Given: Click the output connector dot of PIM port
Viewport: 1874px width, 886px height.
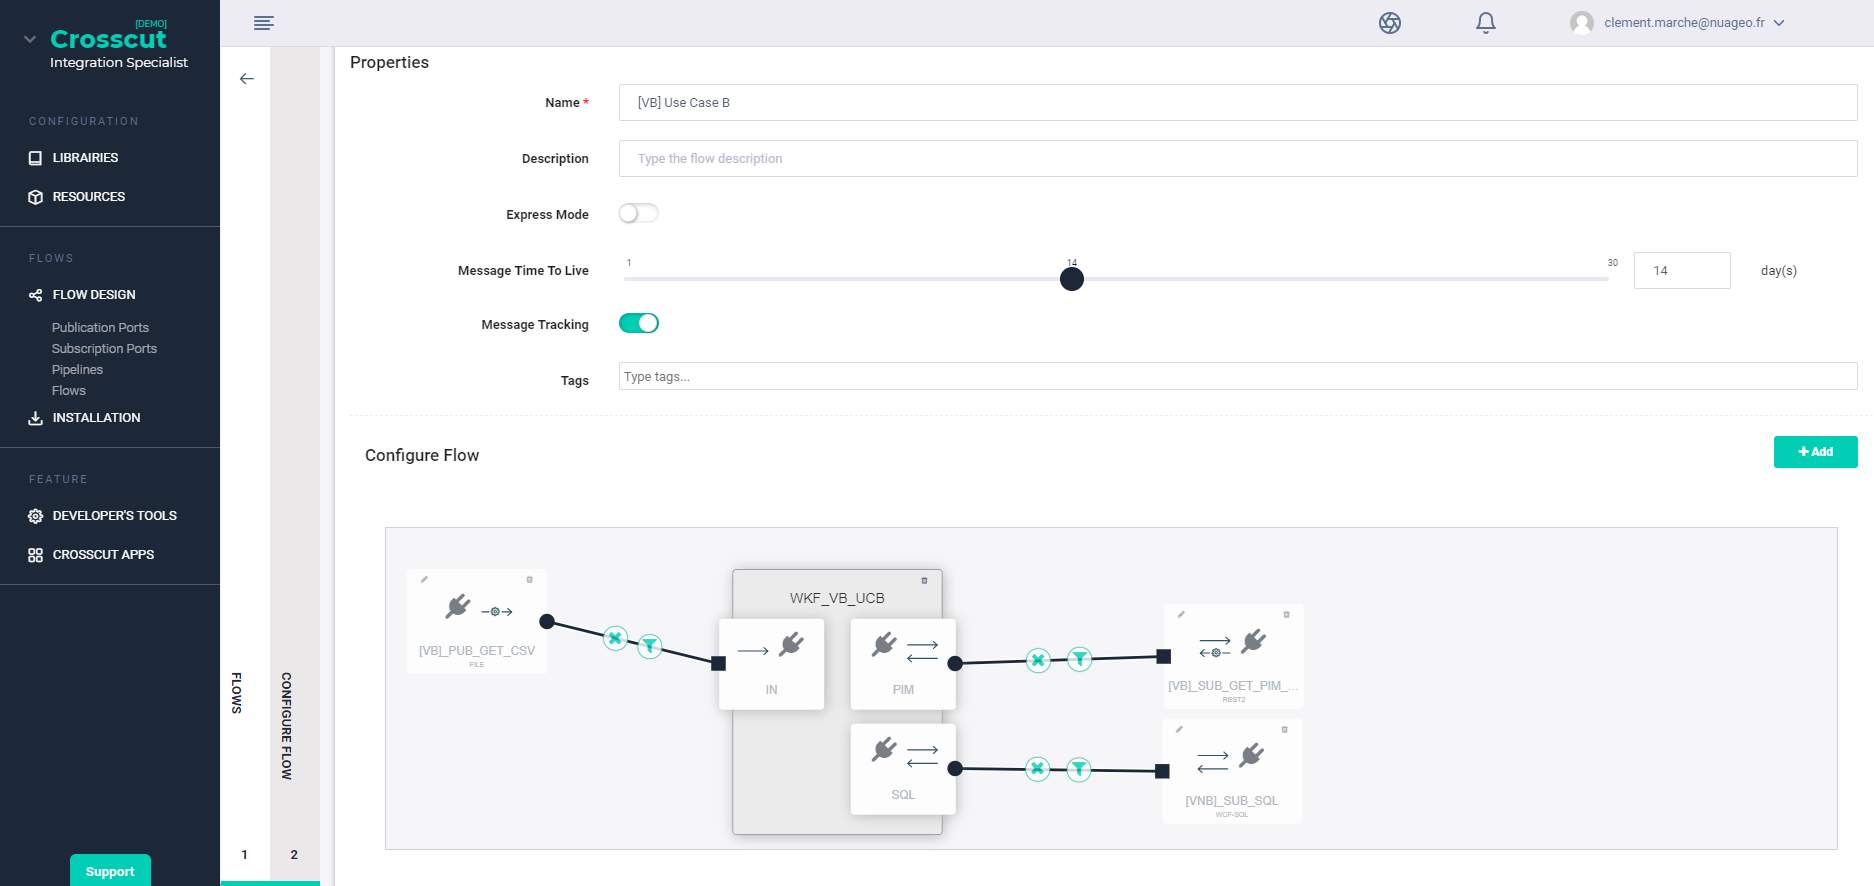Looking at the screenshot, I should click(x=955, y=663).
